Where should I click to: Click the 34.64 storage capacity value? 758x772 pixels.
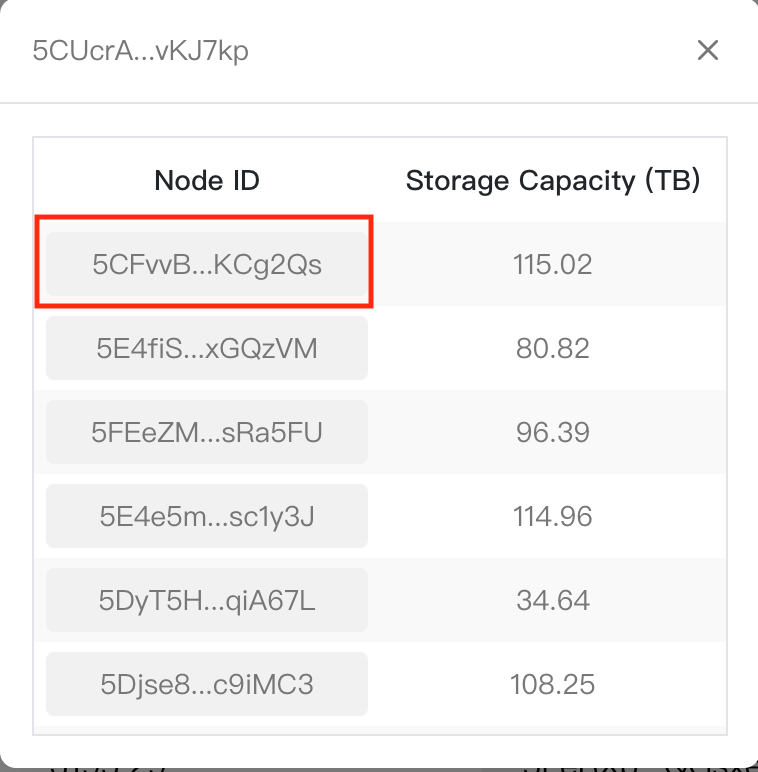tap(553, 601)
